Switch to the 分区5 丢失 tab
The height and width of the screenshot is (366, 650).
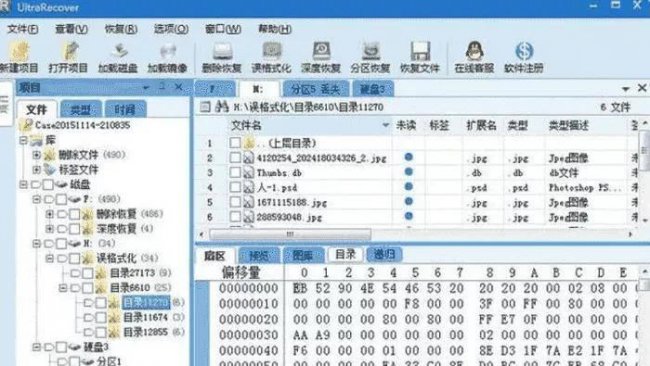pos(315,89)
